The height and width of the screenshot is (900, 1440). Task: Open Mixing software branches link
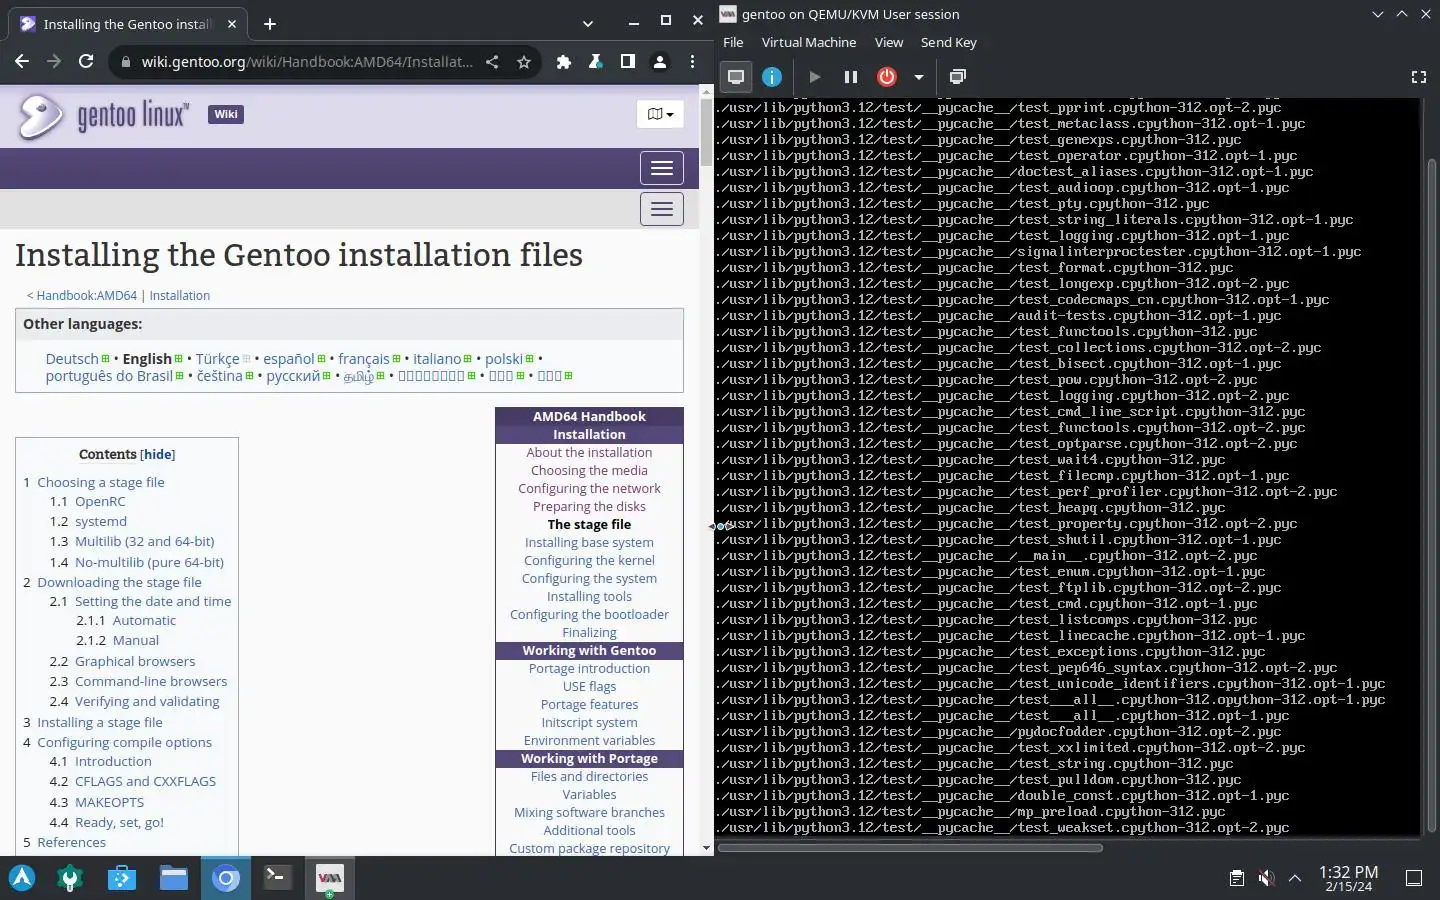pos(589,813)
